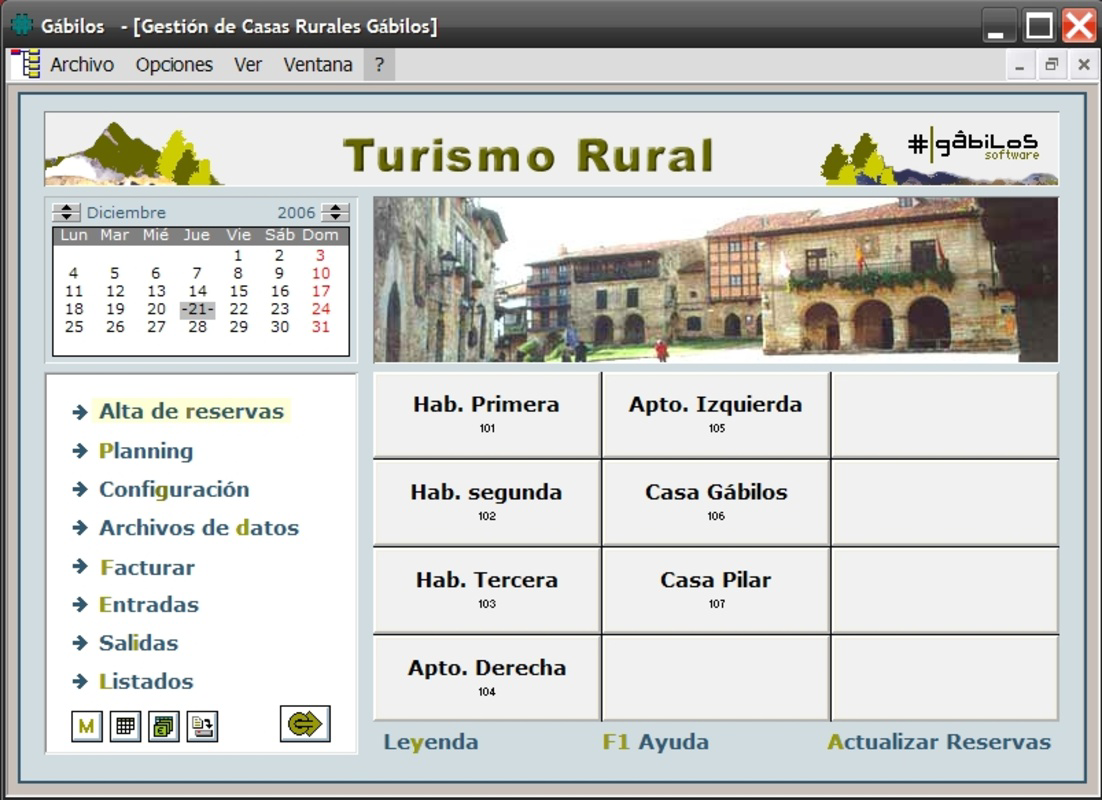Image resolution: width=1102 pixels, height=800 pixels.
Task: Choose day 25 in the calendar
Action: (74, 327)
